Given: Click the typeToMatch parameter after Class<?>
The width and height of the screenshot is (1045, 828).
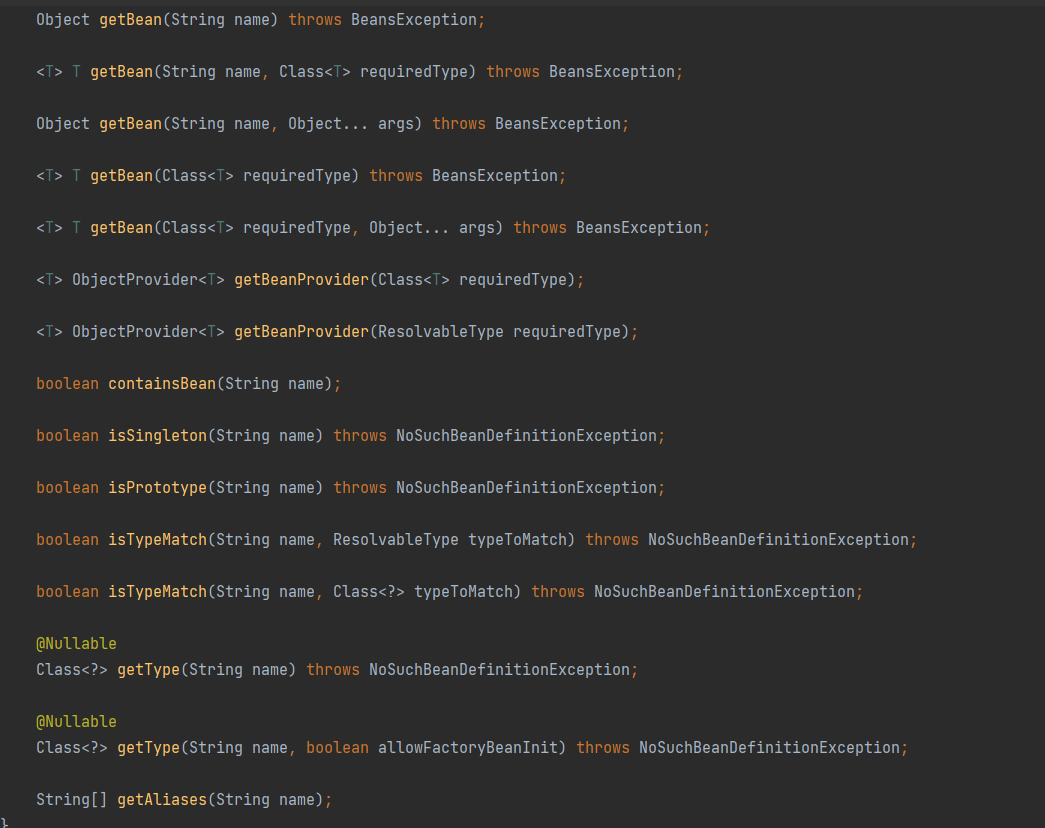Looking at the screenshot, I should click(463, 592).
